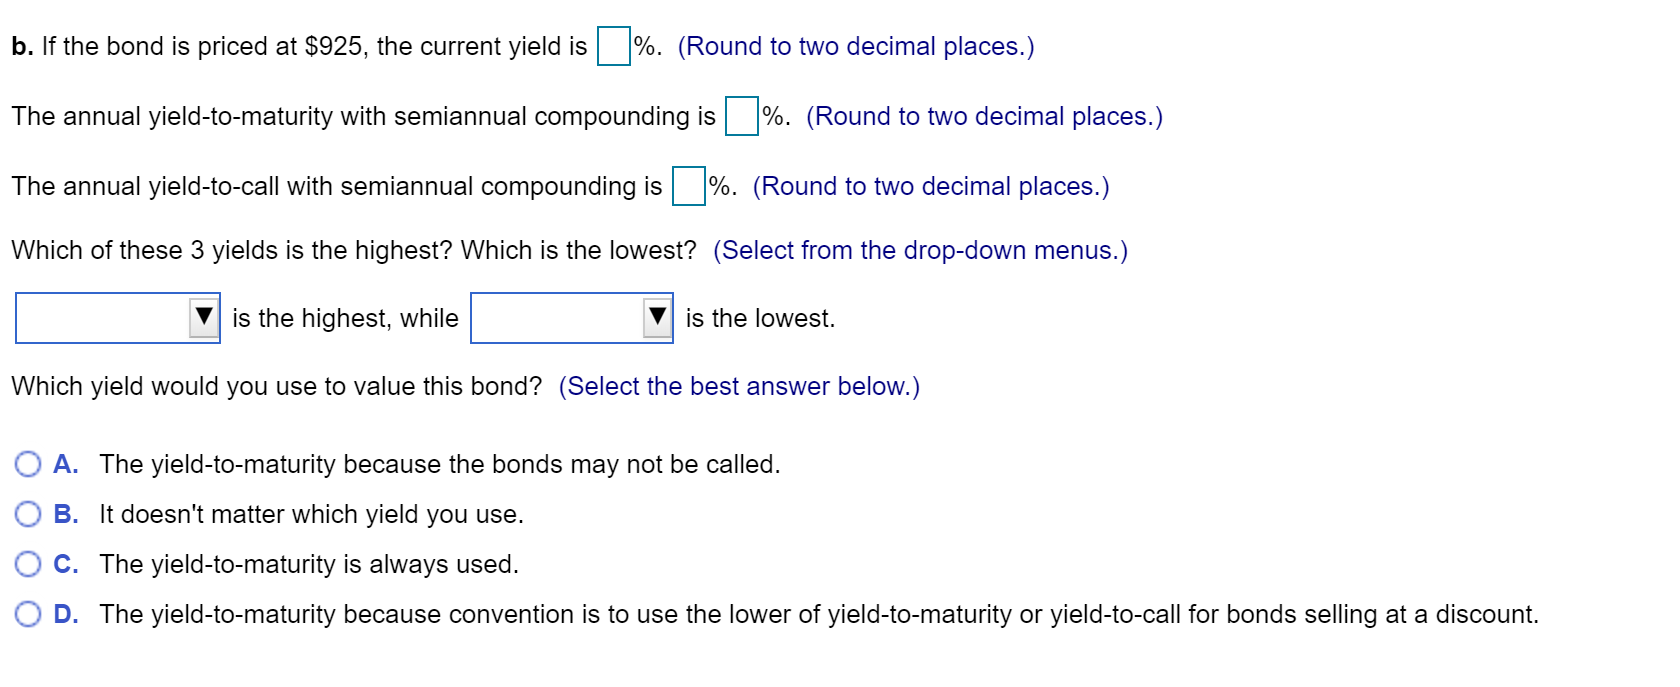The image size is (1680, 687).
Task: Click the label 'is the lowest'
Action: point(758,318)
